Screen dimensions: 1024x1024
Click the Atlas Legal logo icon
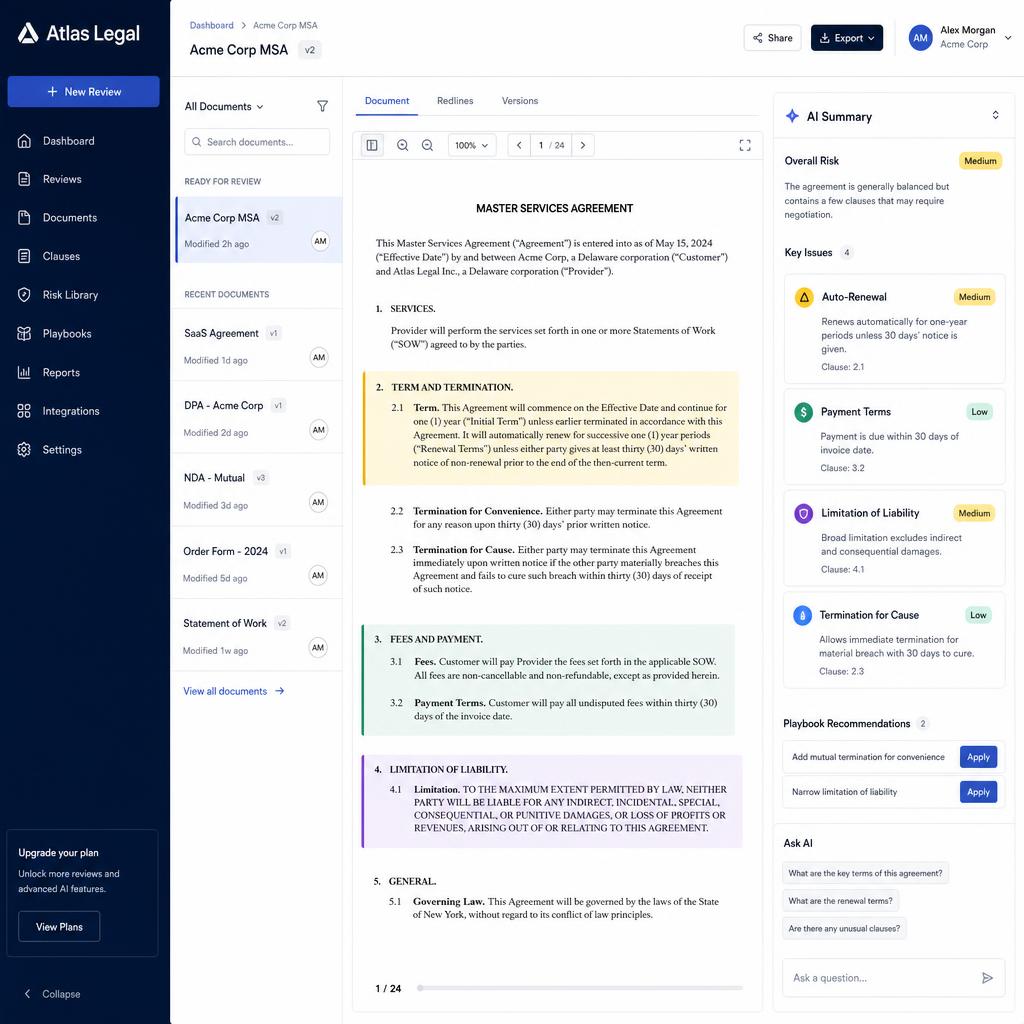tap(27, 33)
